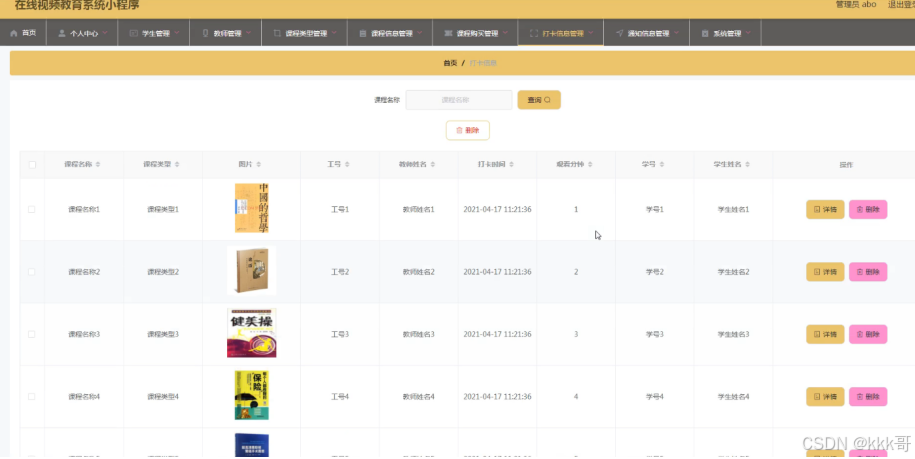
Task: Click the 删除 button above the table
Action: point(467,130)
